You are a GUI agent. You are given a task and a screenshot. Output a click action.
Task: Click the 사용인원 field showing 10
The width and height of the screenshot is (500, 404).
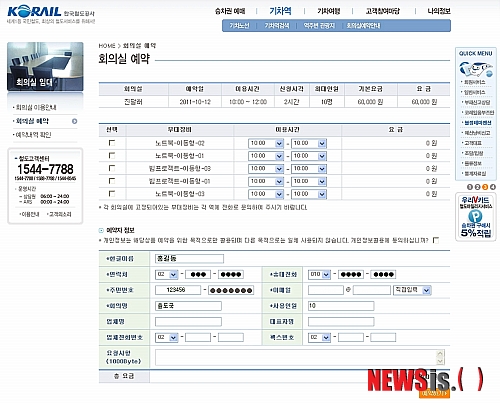(341, 306)
